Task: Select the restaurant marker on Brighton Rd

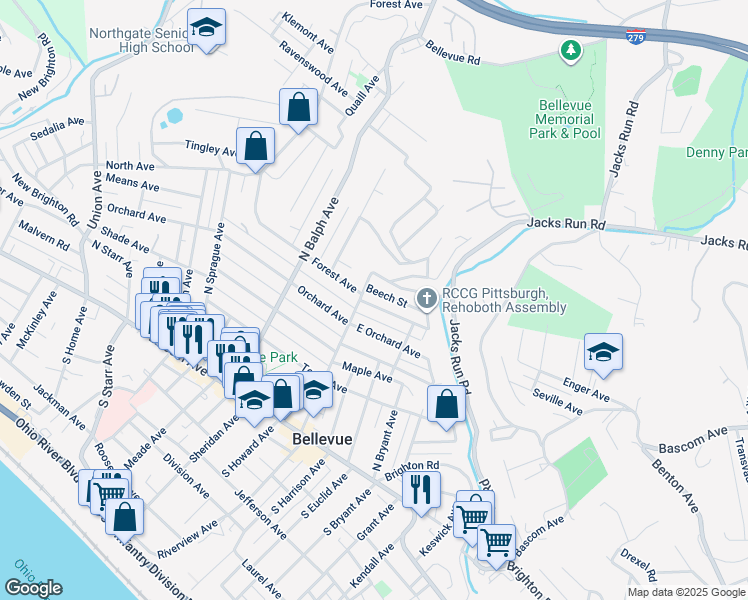Action: [420, 488]
